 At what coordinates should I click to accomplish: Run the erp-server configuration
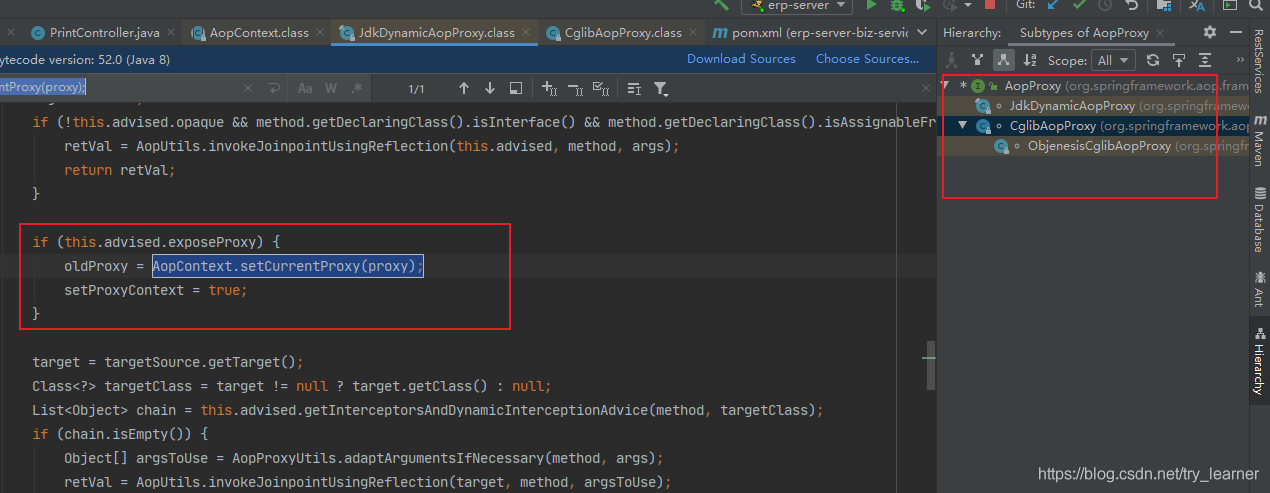pos(871,6)
